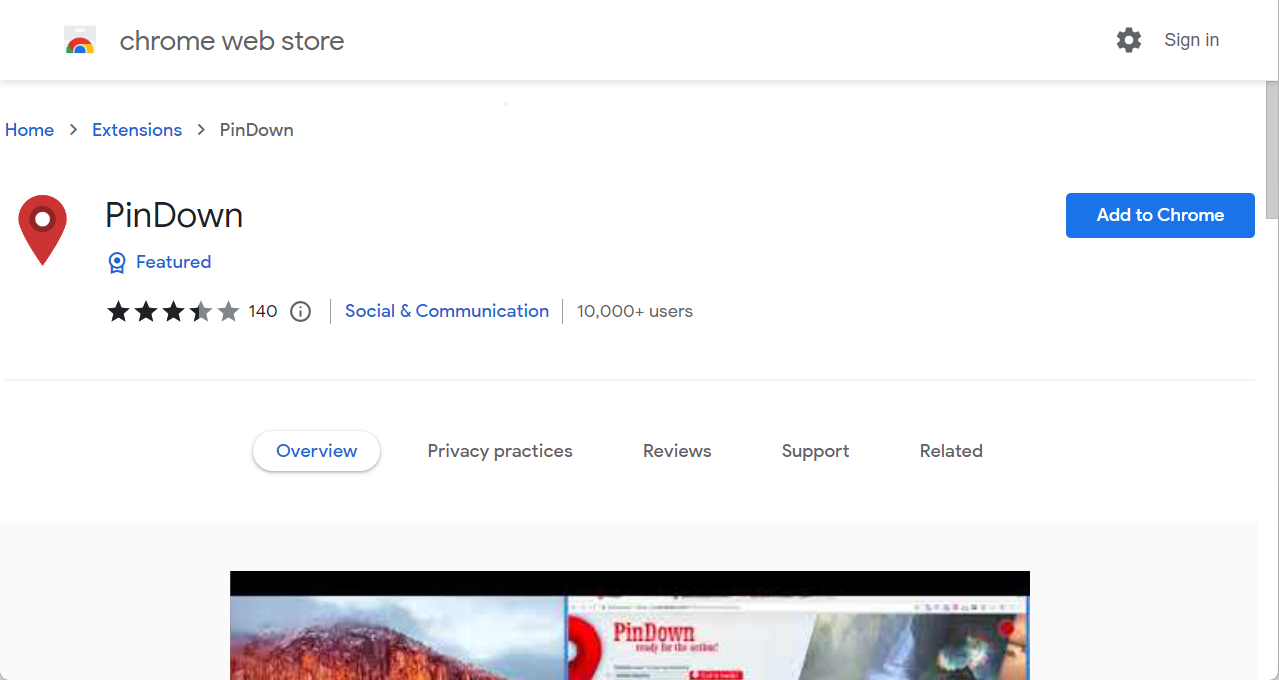1279x680 pixels.
Task: Sign in to the web store
Action: (1191, 40)
